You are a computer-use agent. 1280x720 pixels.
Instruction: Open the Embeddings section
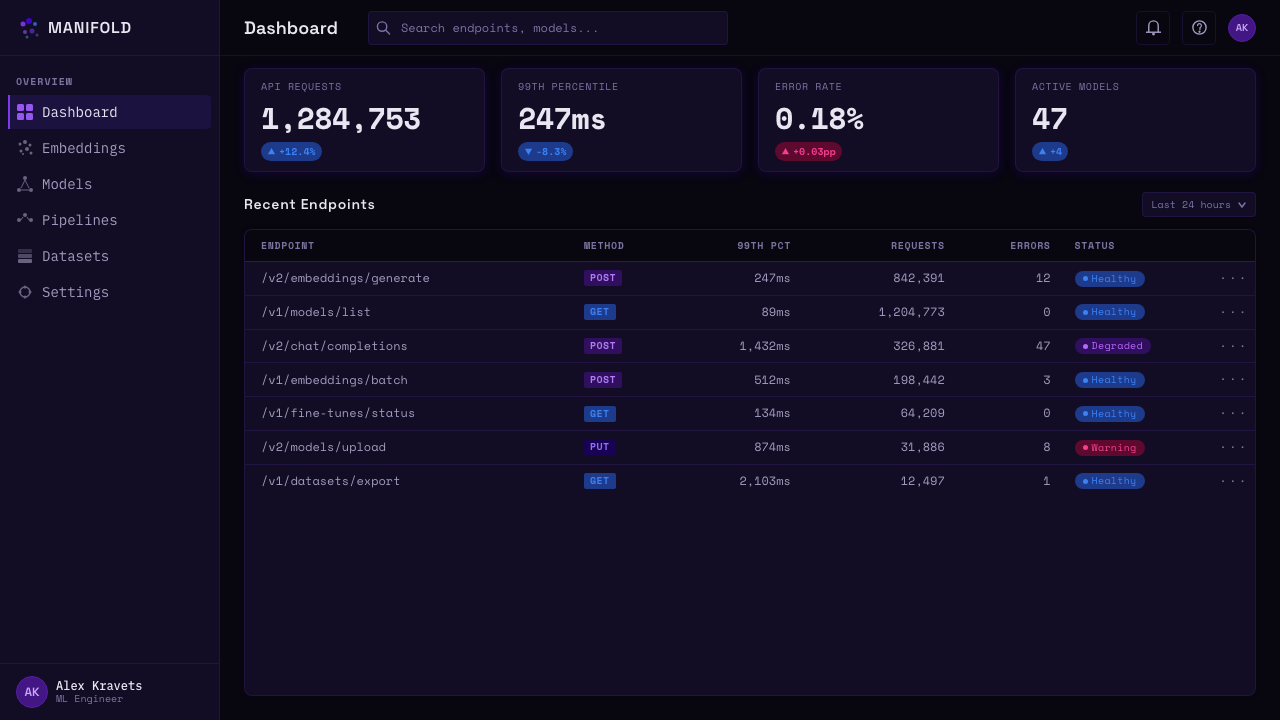(110, 148)
